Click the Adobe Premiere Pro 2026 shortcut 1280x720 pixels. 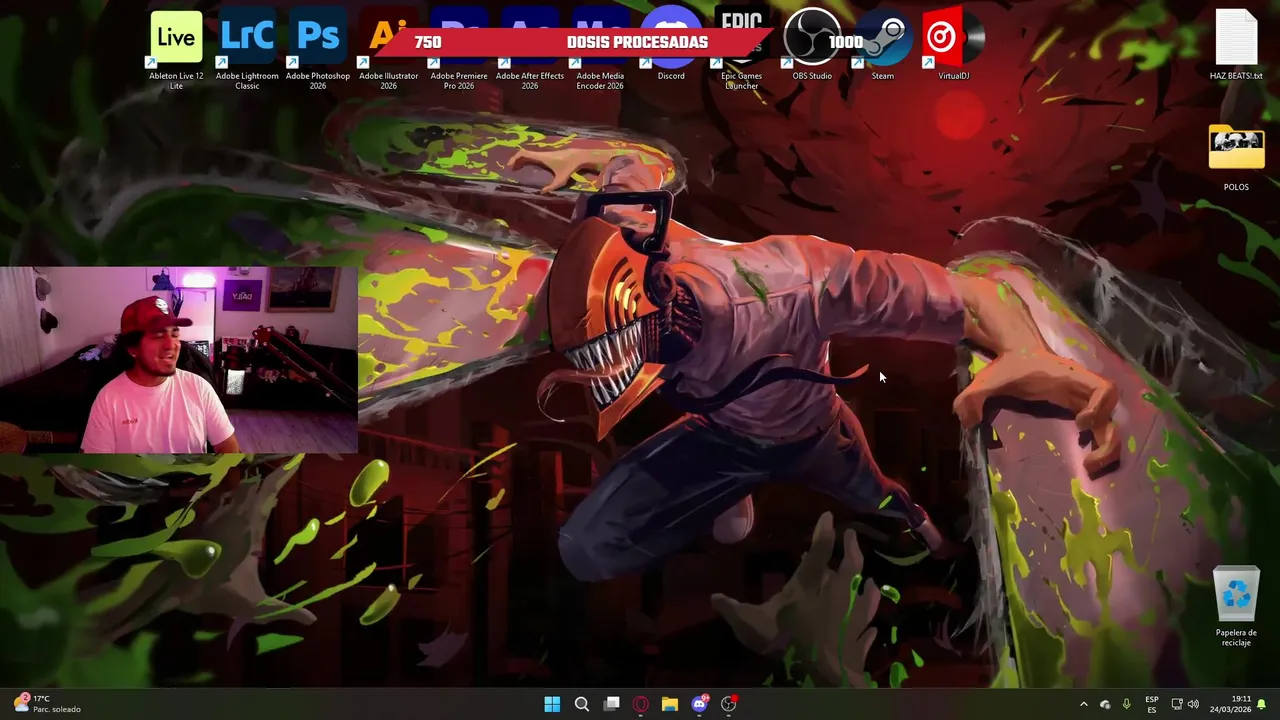[x=459, y=50]
